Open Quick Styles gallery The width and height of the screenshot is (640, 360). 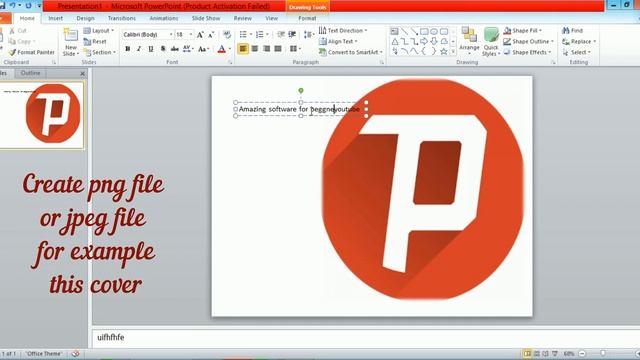(x=491, y=42)
